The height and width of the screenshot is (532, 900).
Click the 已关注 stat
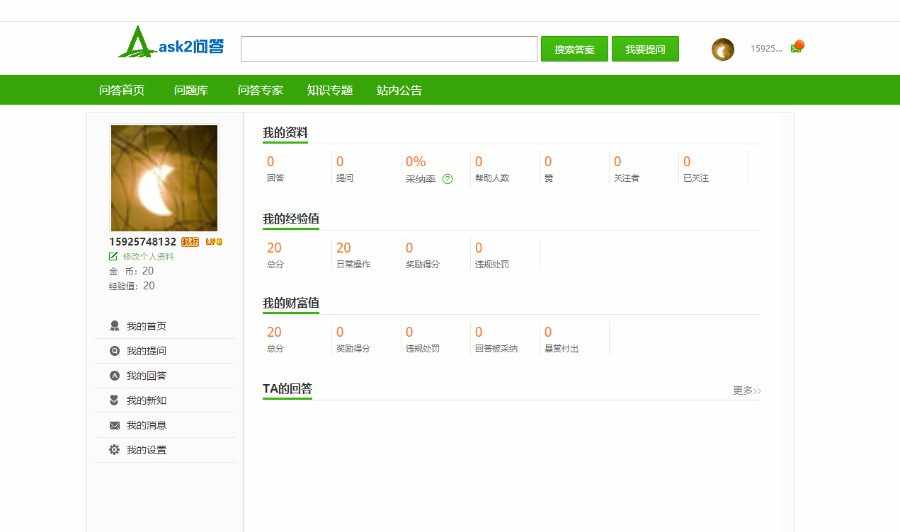click(696, 169)
